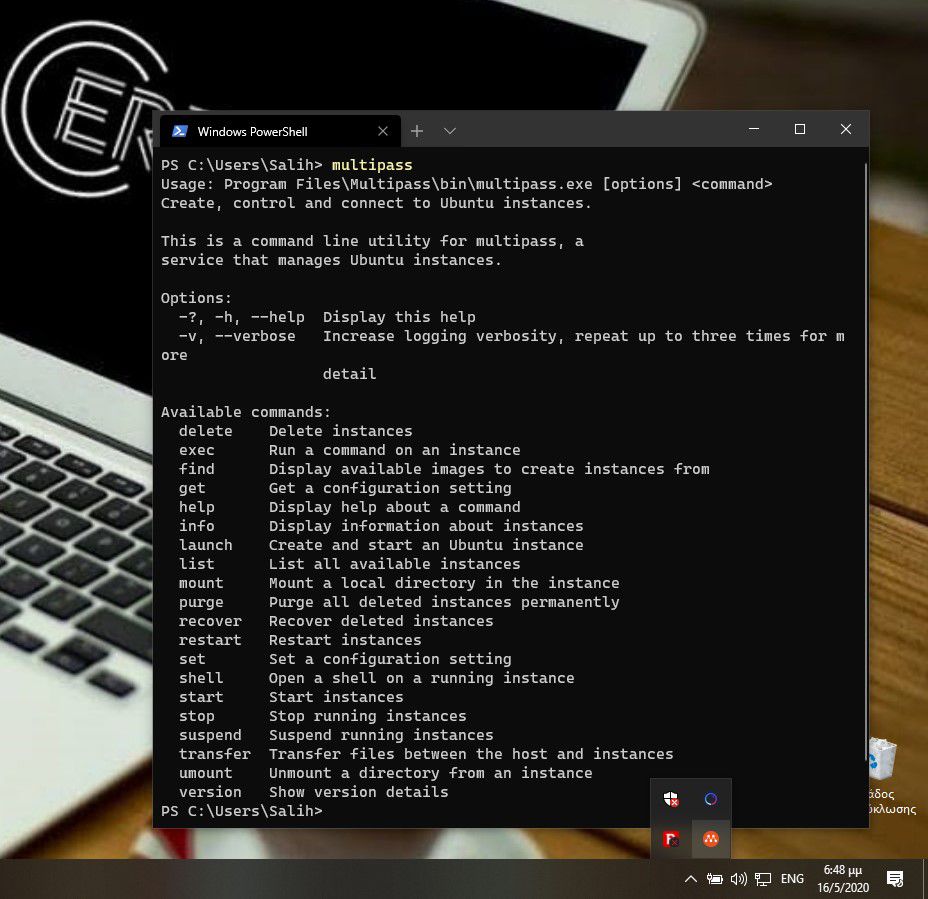Click the 'version' command row
The height and width of the screenshot is (899, 928).
[x=313, y=792]
